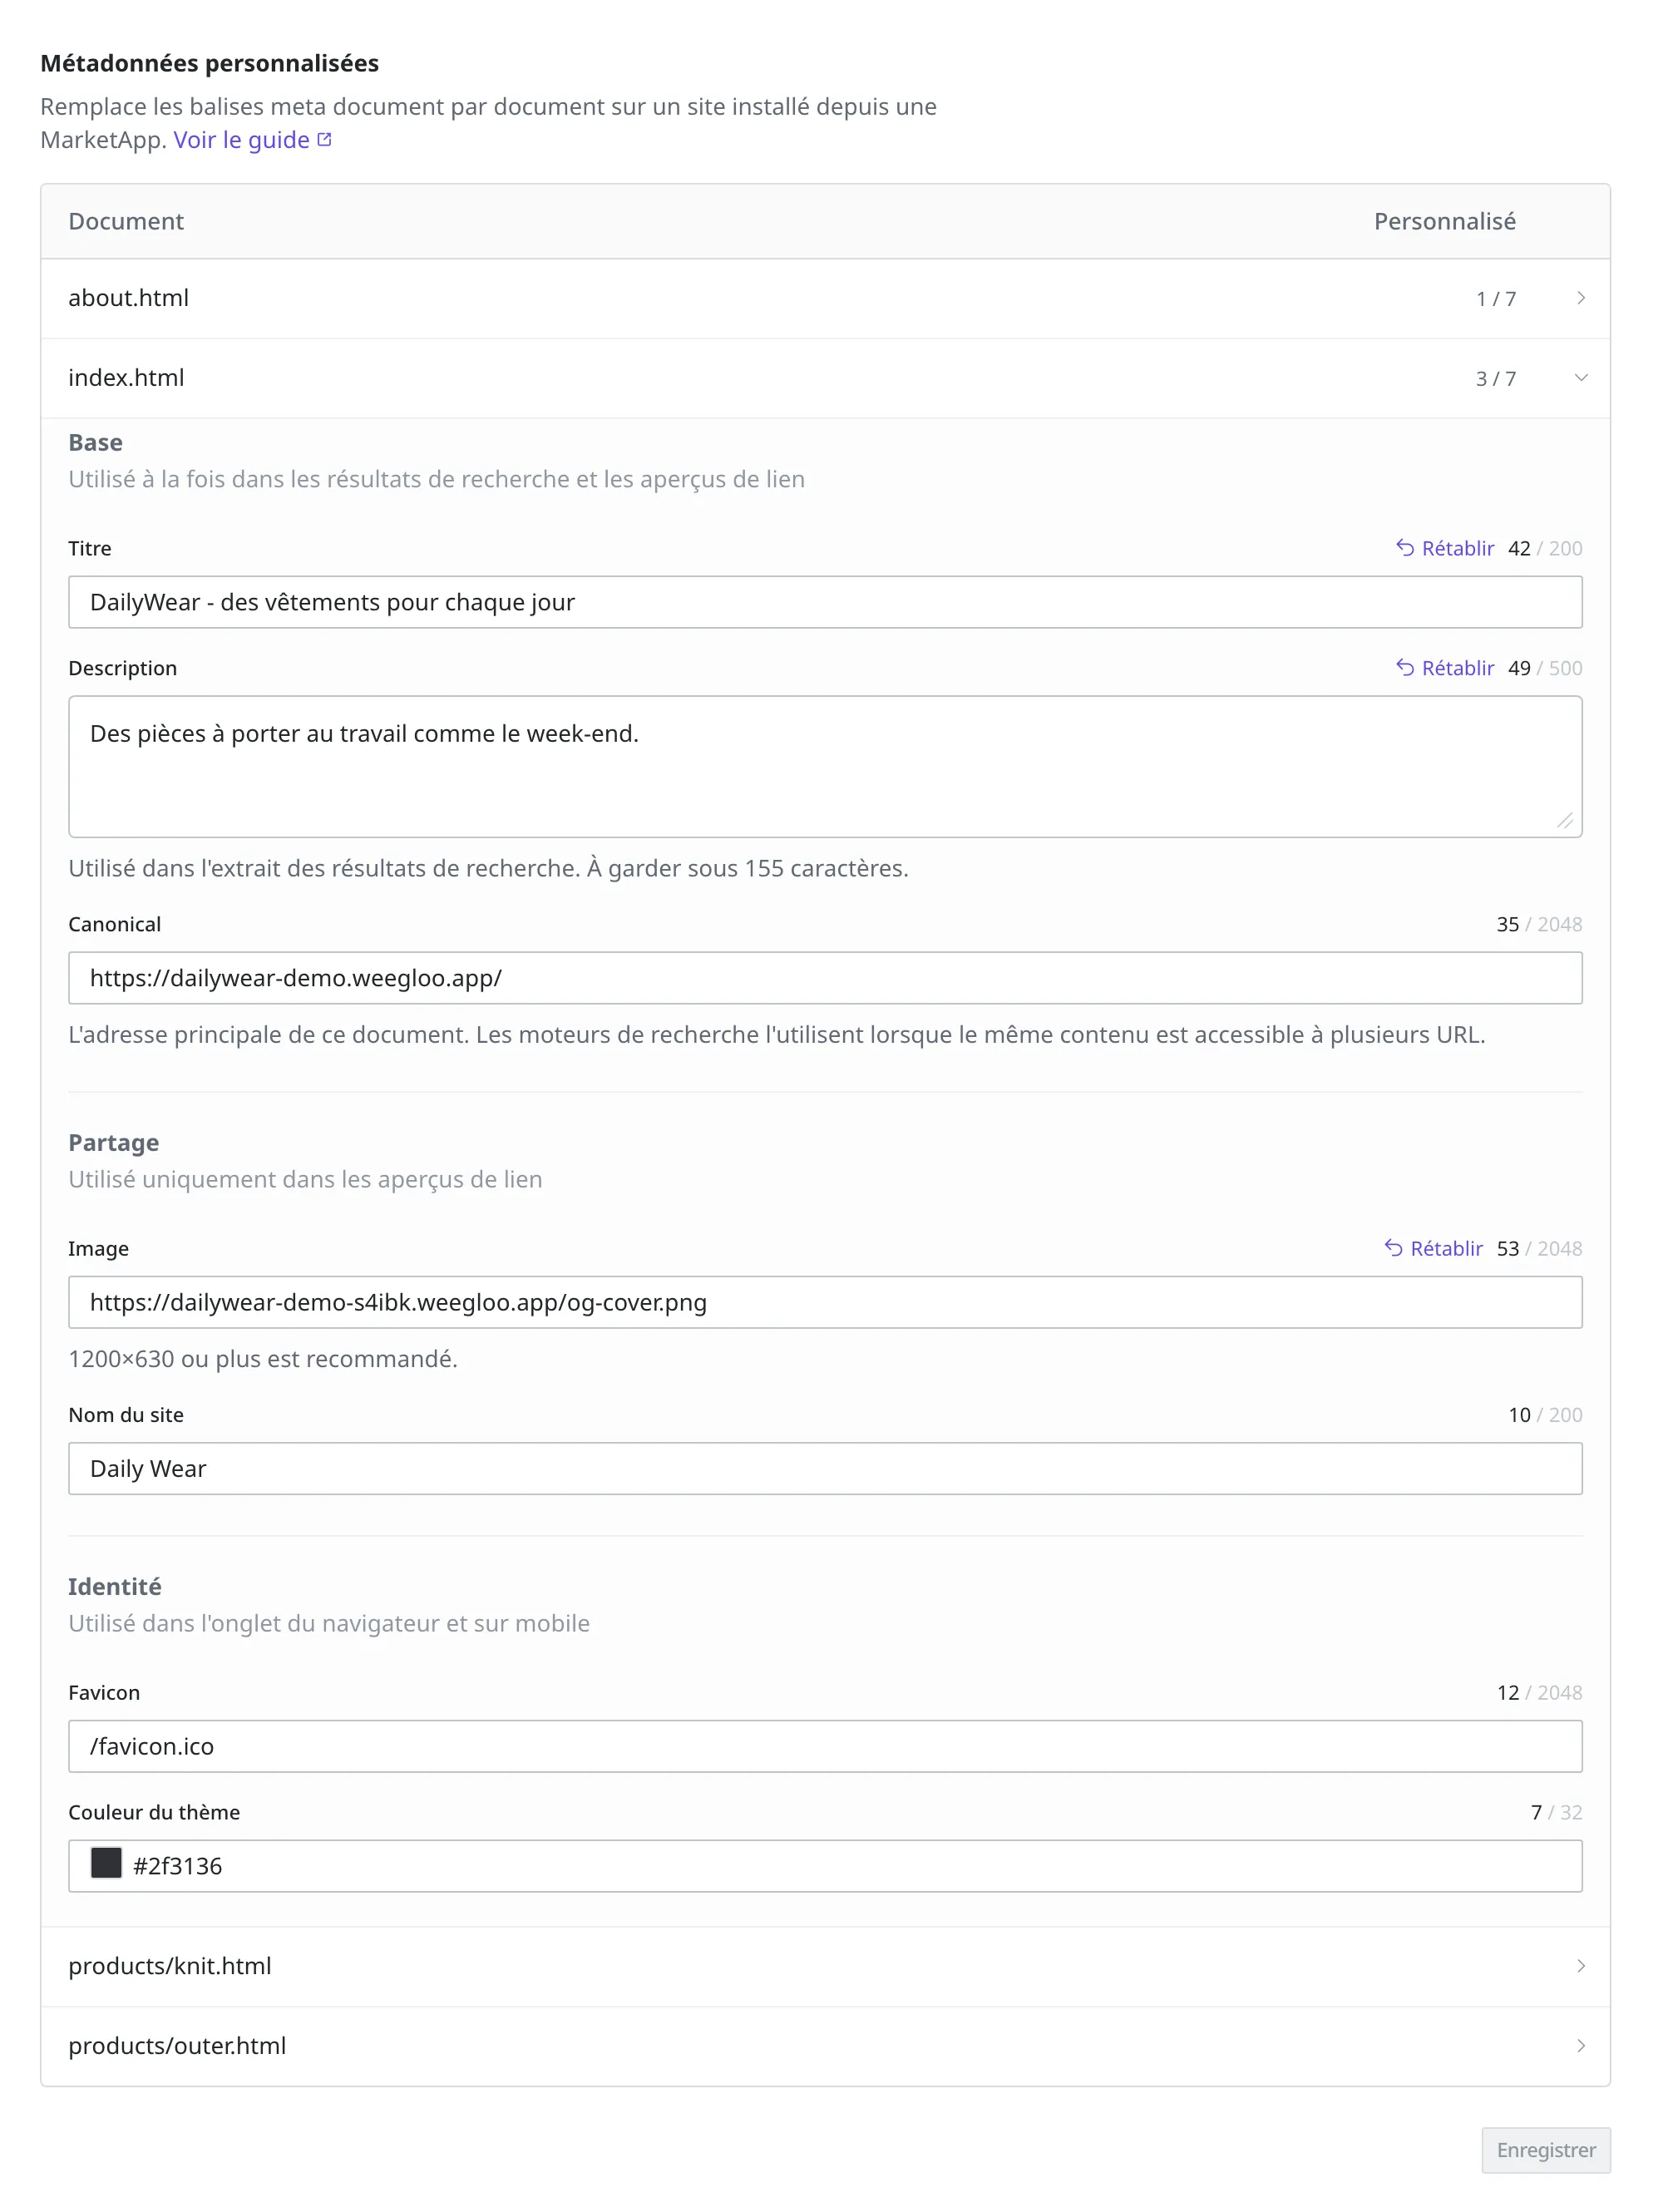
Task: Click the Enregistrer button
Action: pyautogui.click(x=1546, y=2150)
